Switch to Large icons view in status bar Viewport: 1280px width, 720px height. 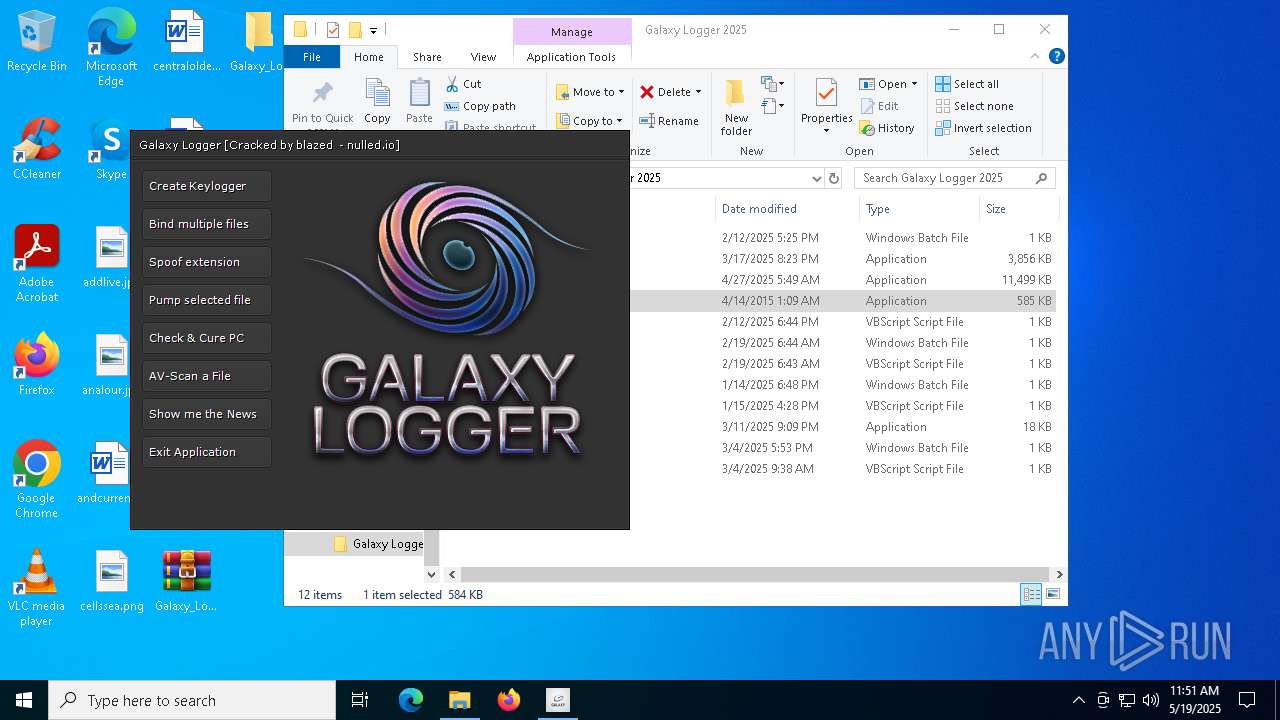pyautogui.click(x=1053, y=594)
